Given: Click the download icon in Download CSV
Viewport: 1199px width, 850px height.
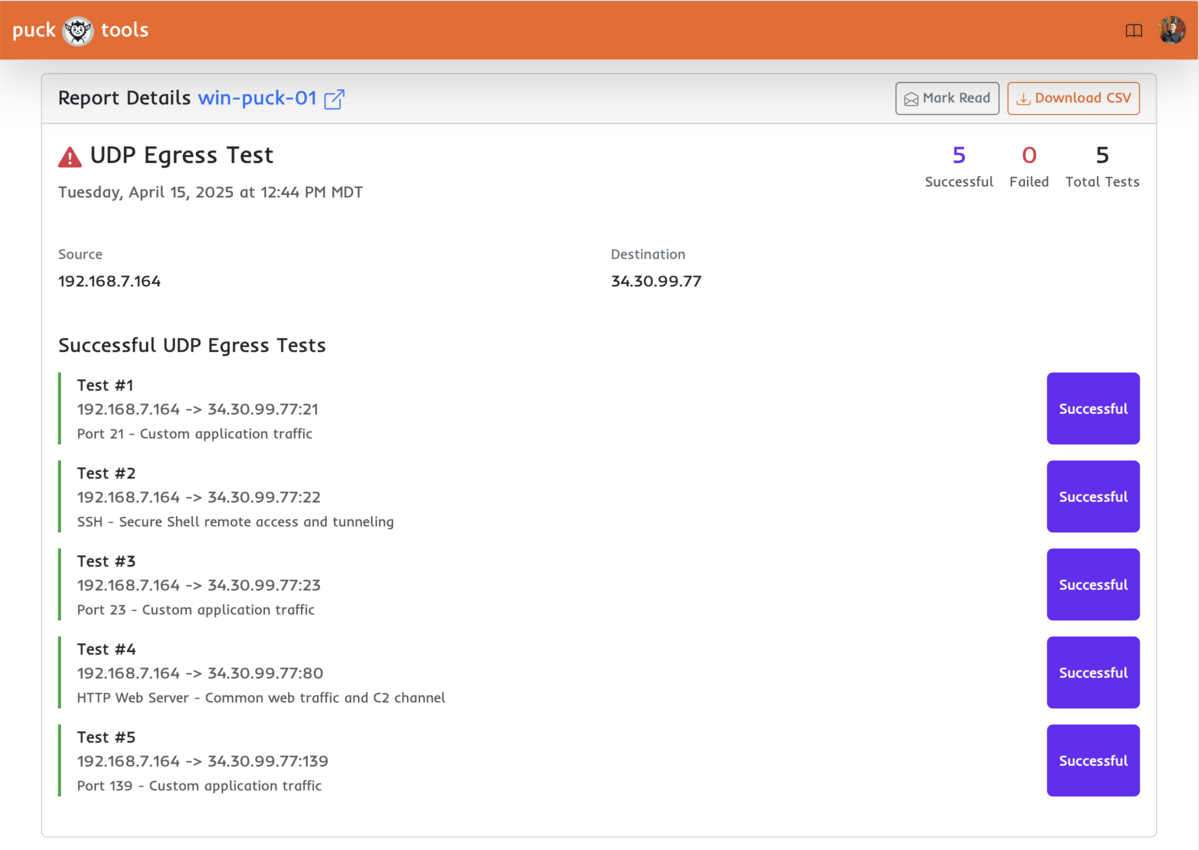Looking at the screenshot, I should (1023, 99).
